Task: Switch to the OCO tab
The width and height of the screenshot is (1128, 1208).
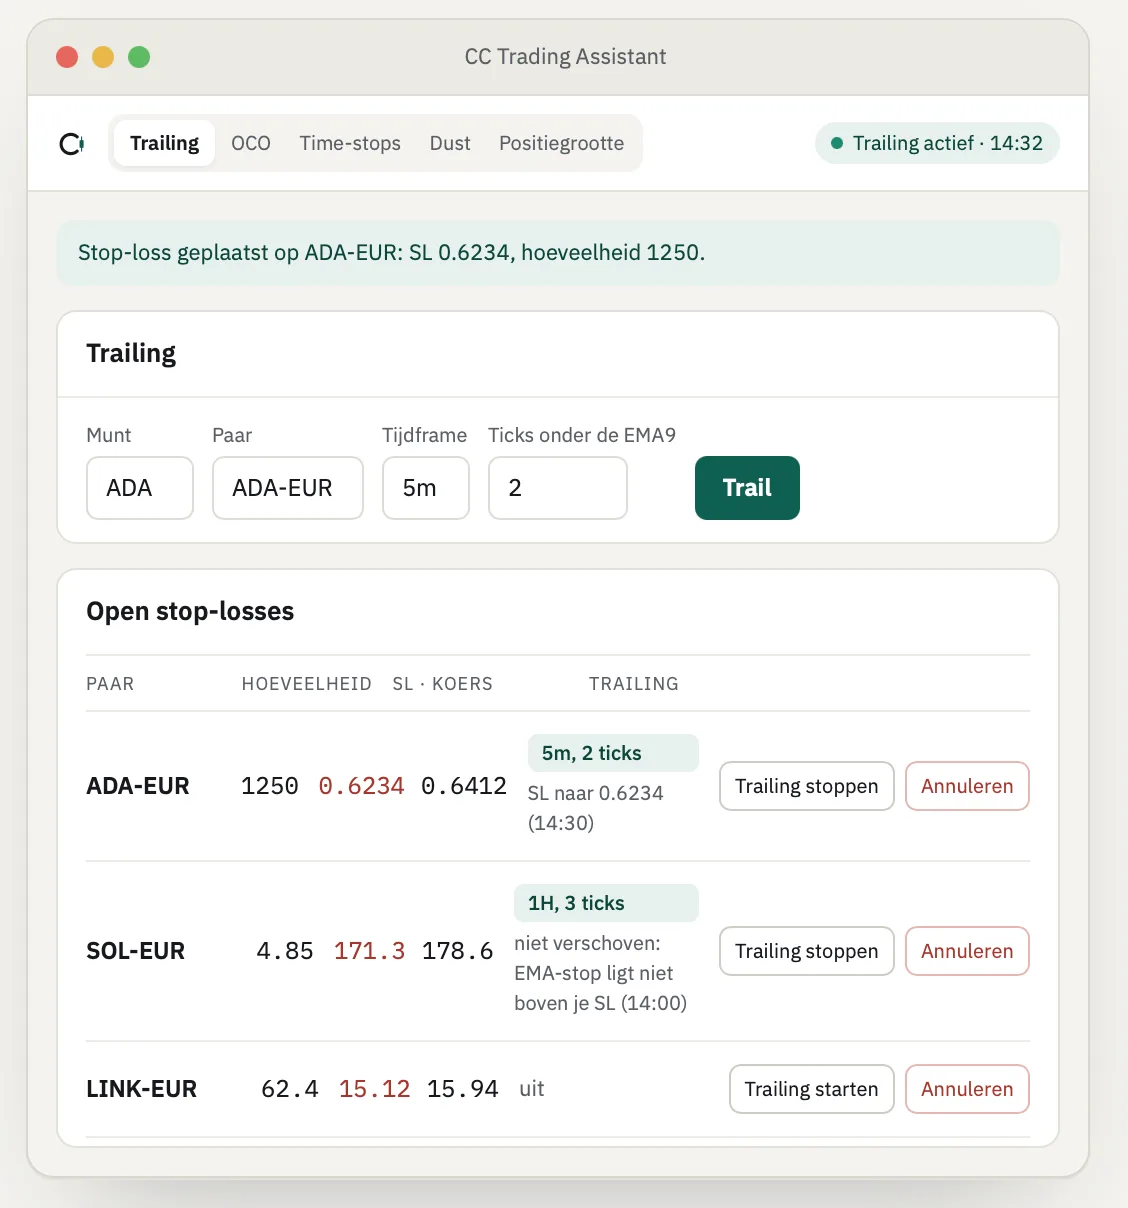Action: point(251,143)
